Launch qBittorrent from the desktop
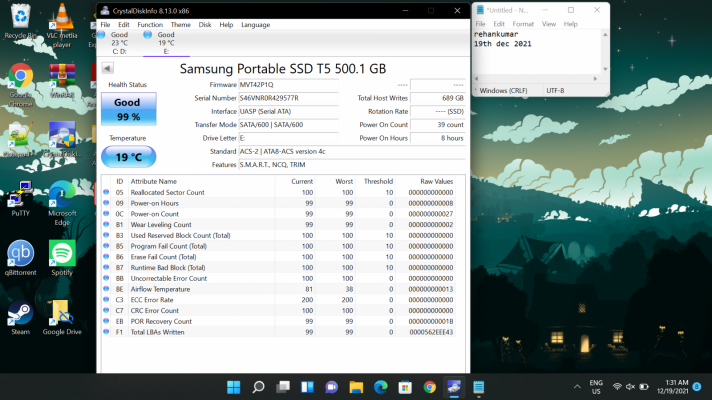 coord(20,258)
